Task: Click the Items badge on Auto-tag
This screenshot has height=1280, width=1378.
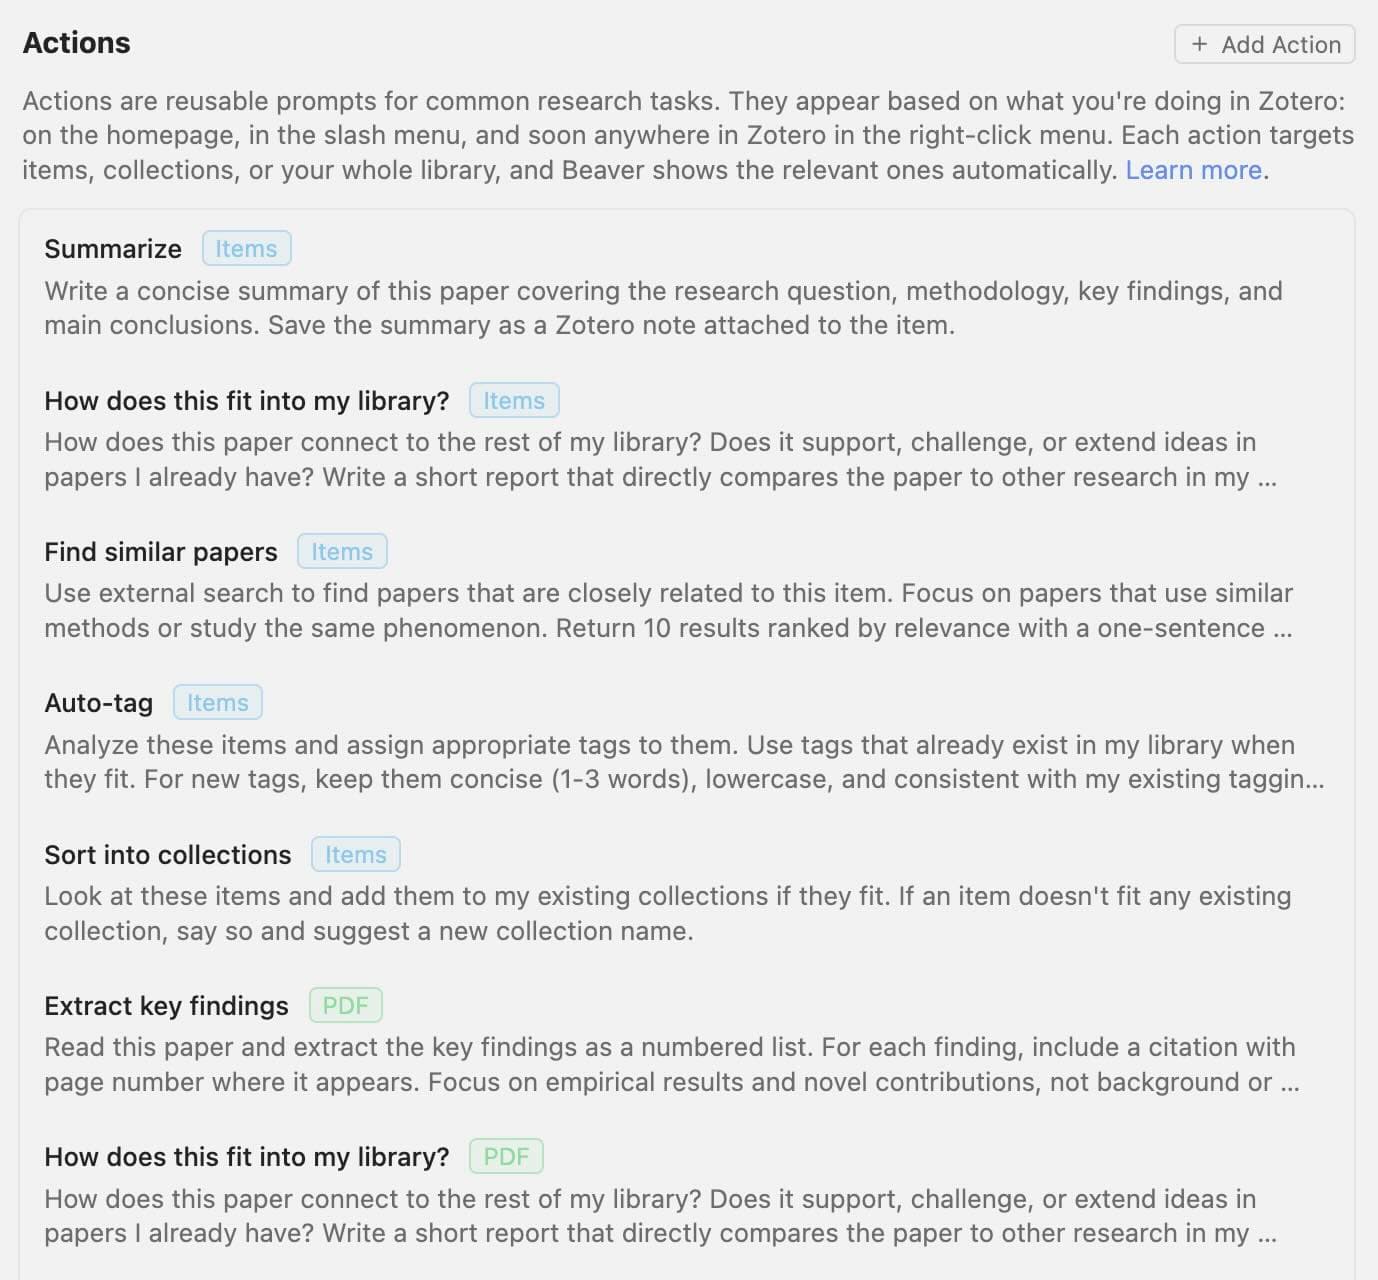Action: [217, 702]
